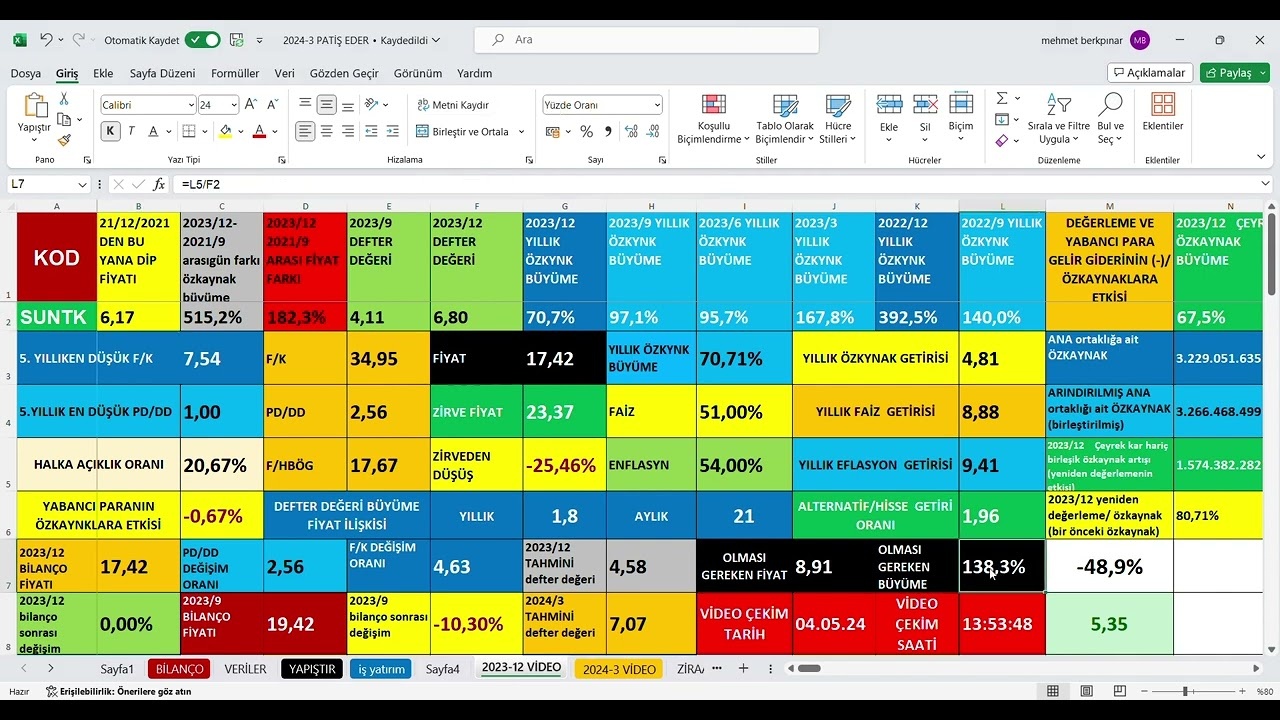This screenshot has width=1280, height=720.
Task: Click the Fill down-arrow icon in Düzenleme
Action: tap(1002, 119)
